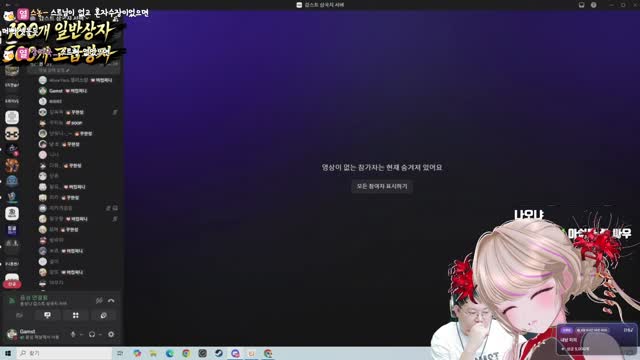Image resolution: width=640 pixels, height=360 pixels.
Task: Expand headphone output options arrow
Action: [x=100, y=335]
